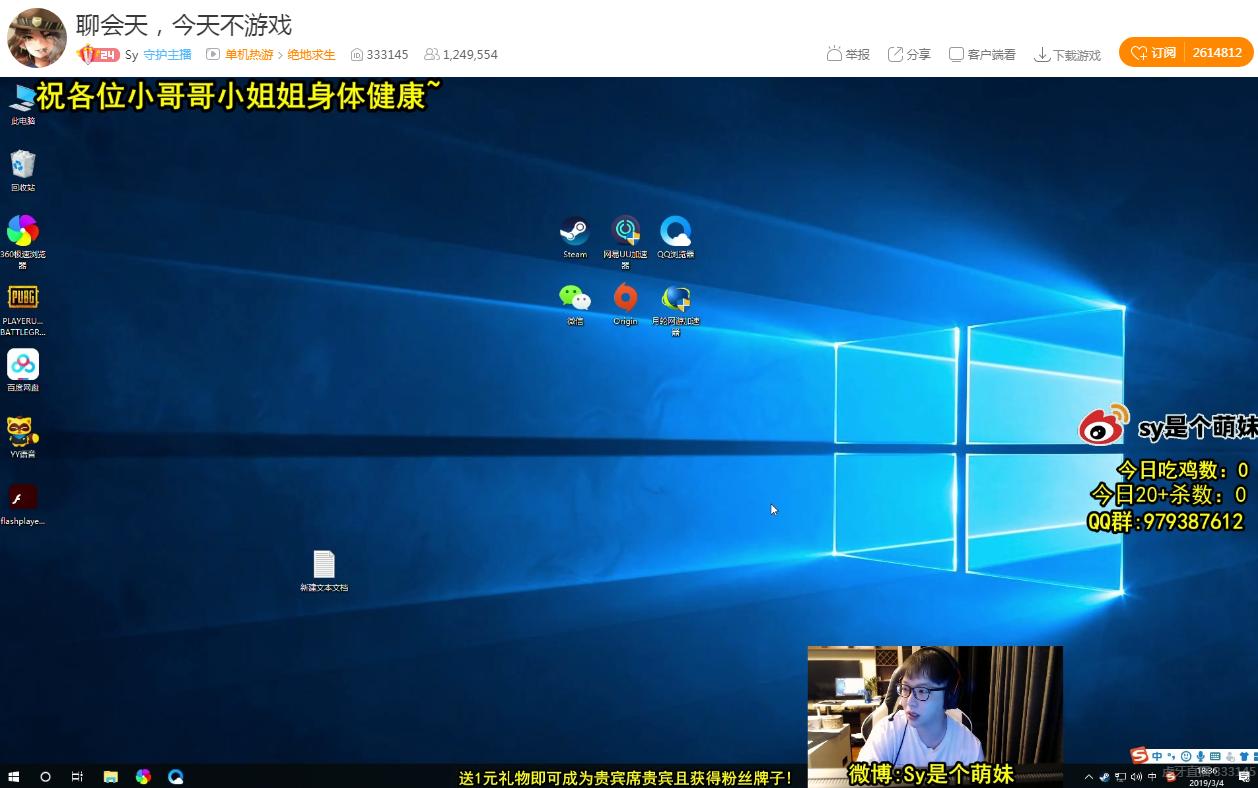Screen dimensions: 1258x788
Task: Open the 单机热游 section
Action: (x=249, y=55)
